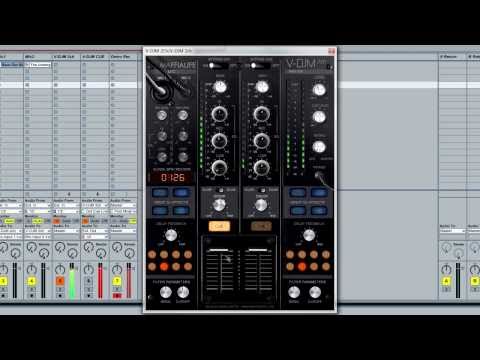This screenshot has width=480, height=360.
Task: Click upper-right blue button in left effect panel
Action: coord(181,192)
